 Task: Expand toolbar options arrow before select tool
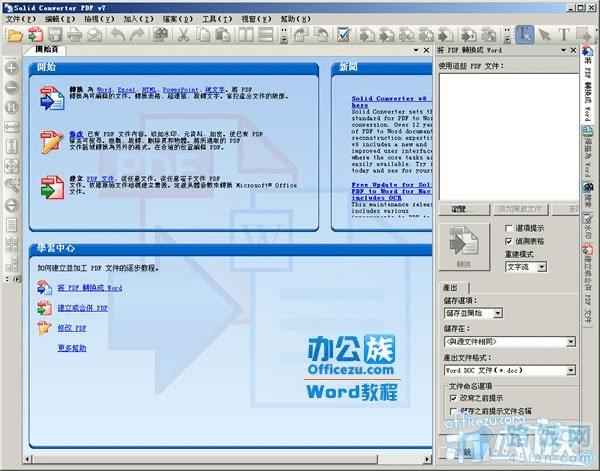tap(507, 35)
